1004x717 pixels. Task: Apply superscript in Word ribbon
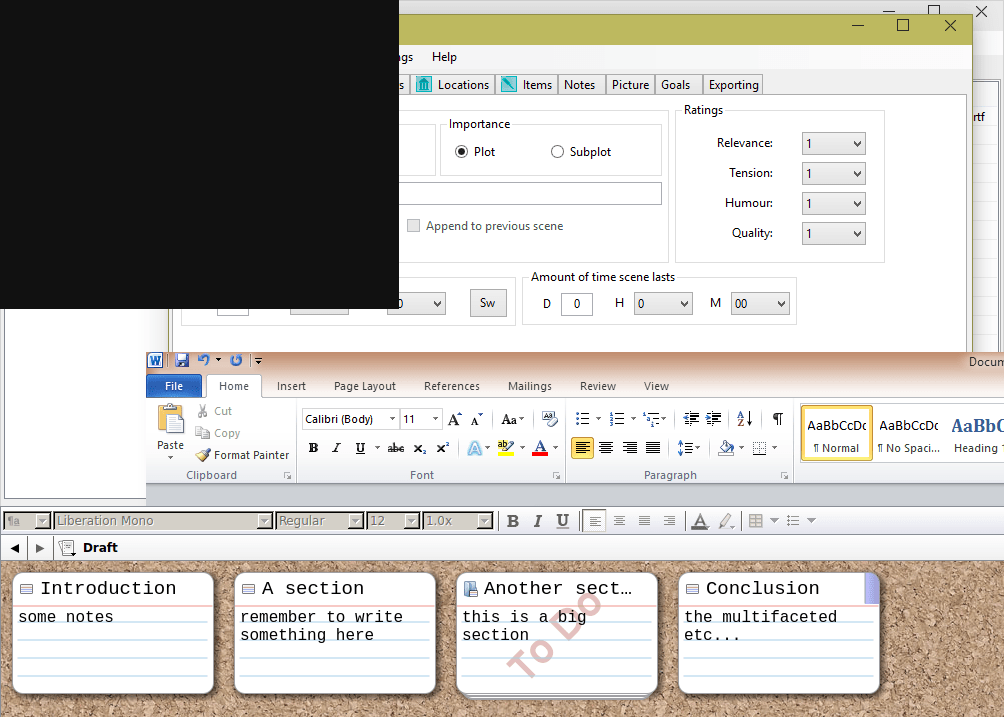click(x=442, y=448)
